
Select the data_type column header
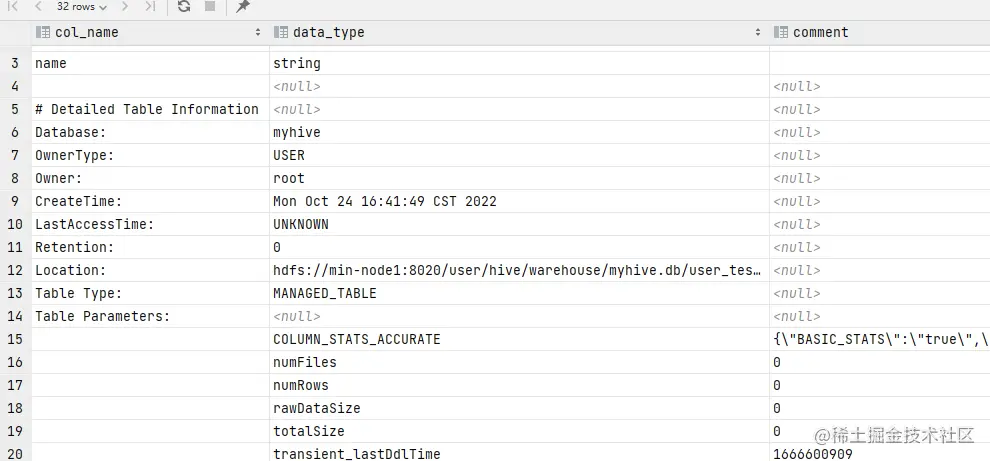click(328, 32)
